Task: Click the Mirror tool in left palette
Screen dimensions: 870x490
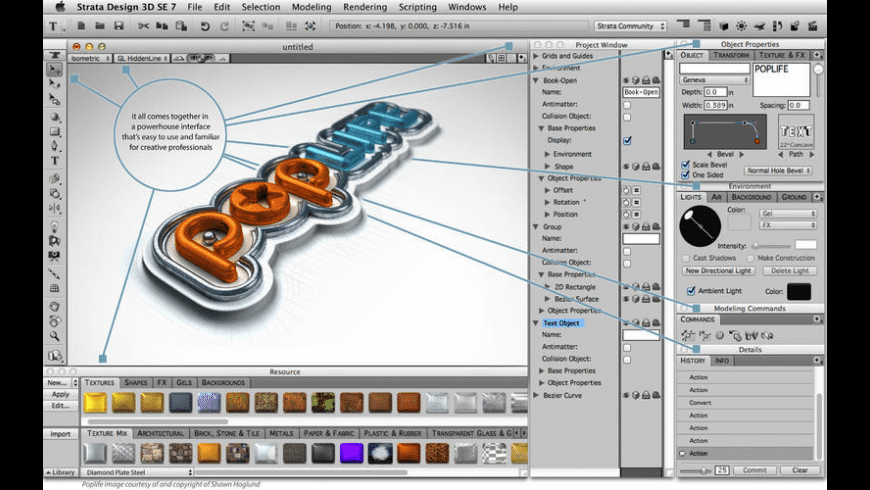Action: pos(54,208)
